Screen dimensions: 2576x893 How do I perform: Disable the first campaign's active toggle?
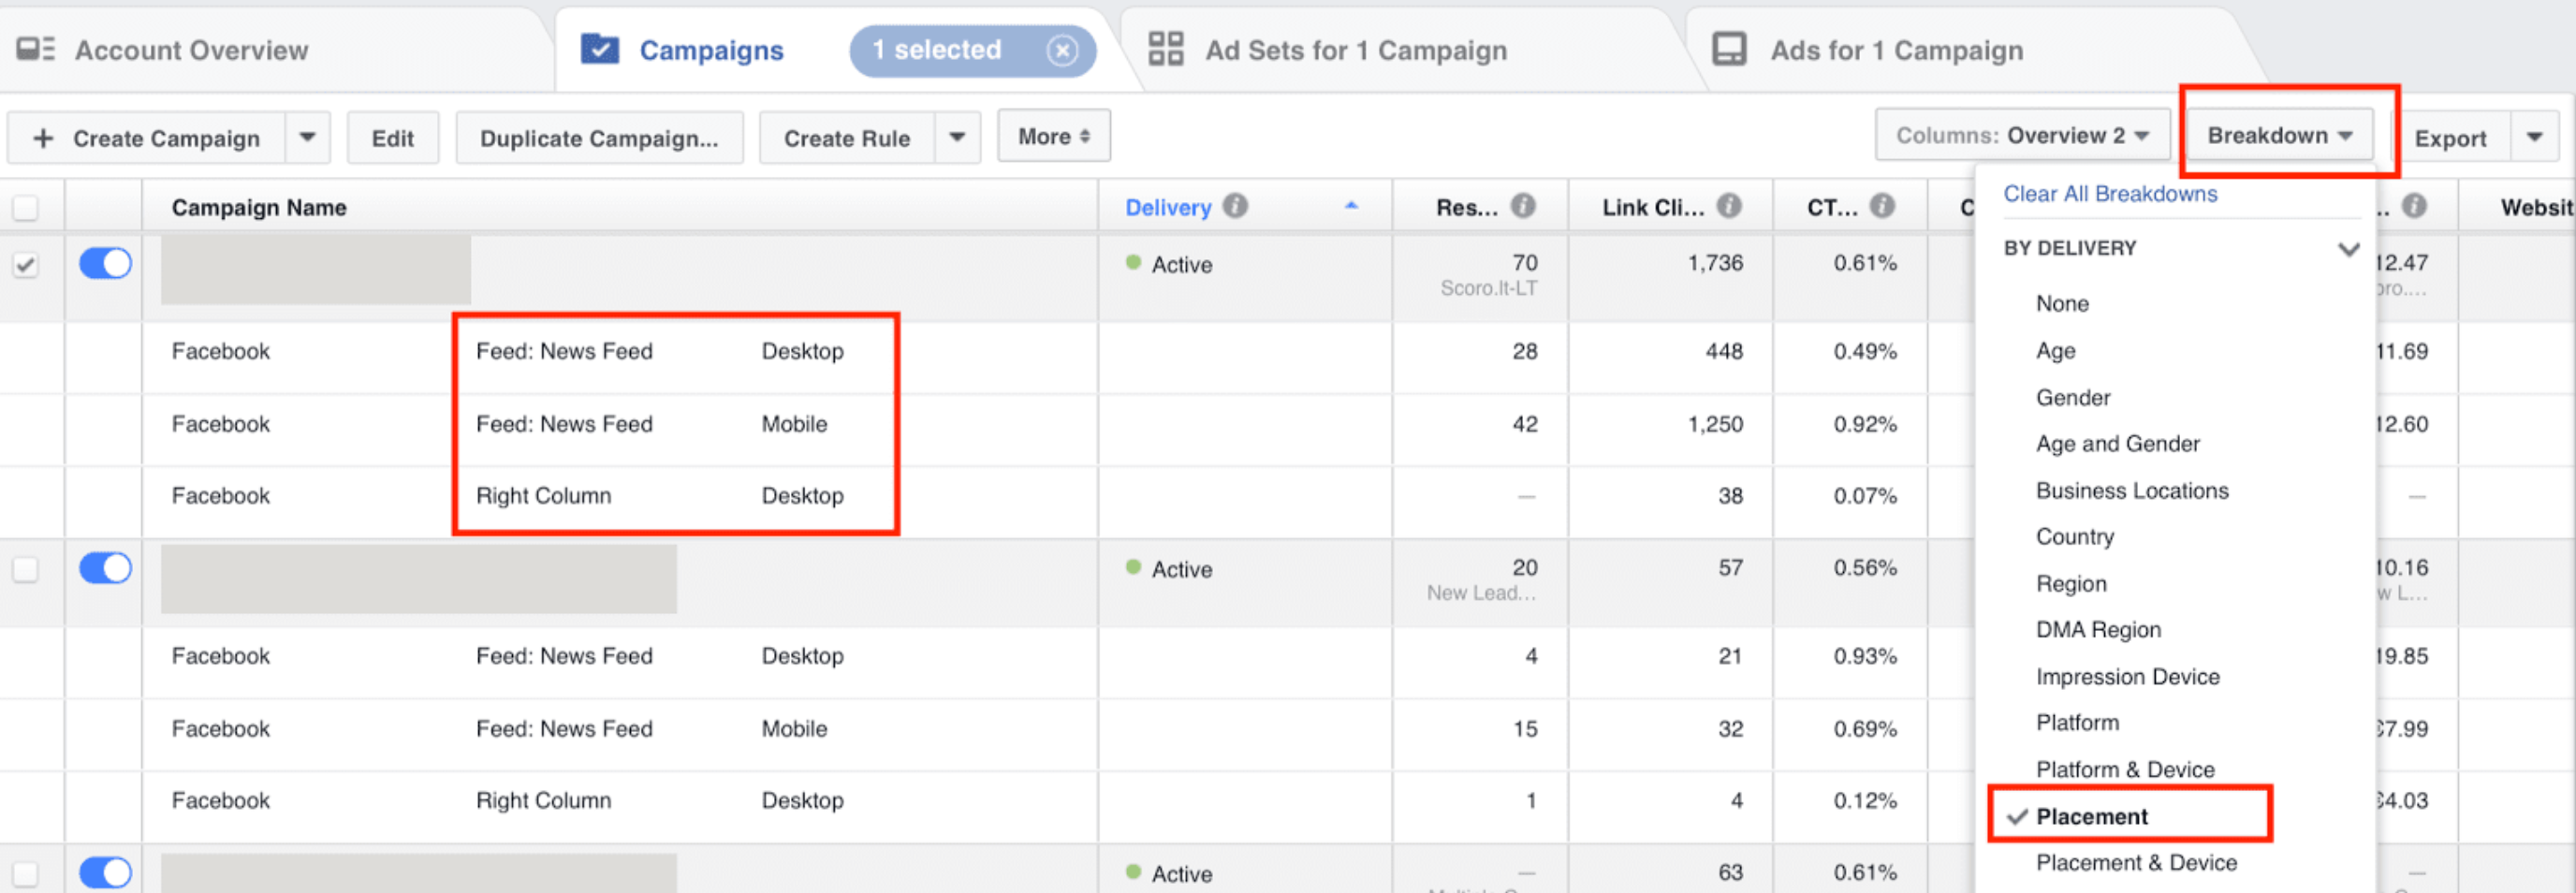click(104, 263)
